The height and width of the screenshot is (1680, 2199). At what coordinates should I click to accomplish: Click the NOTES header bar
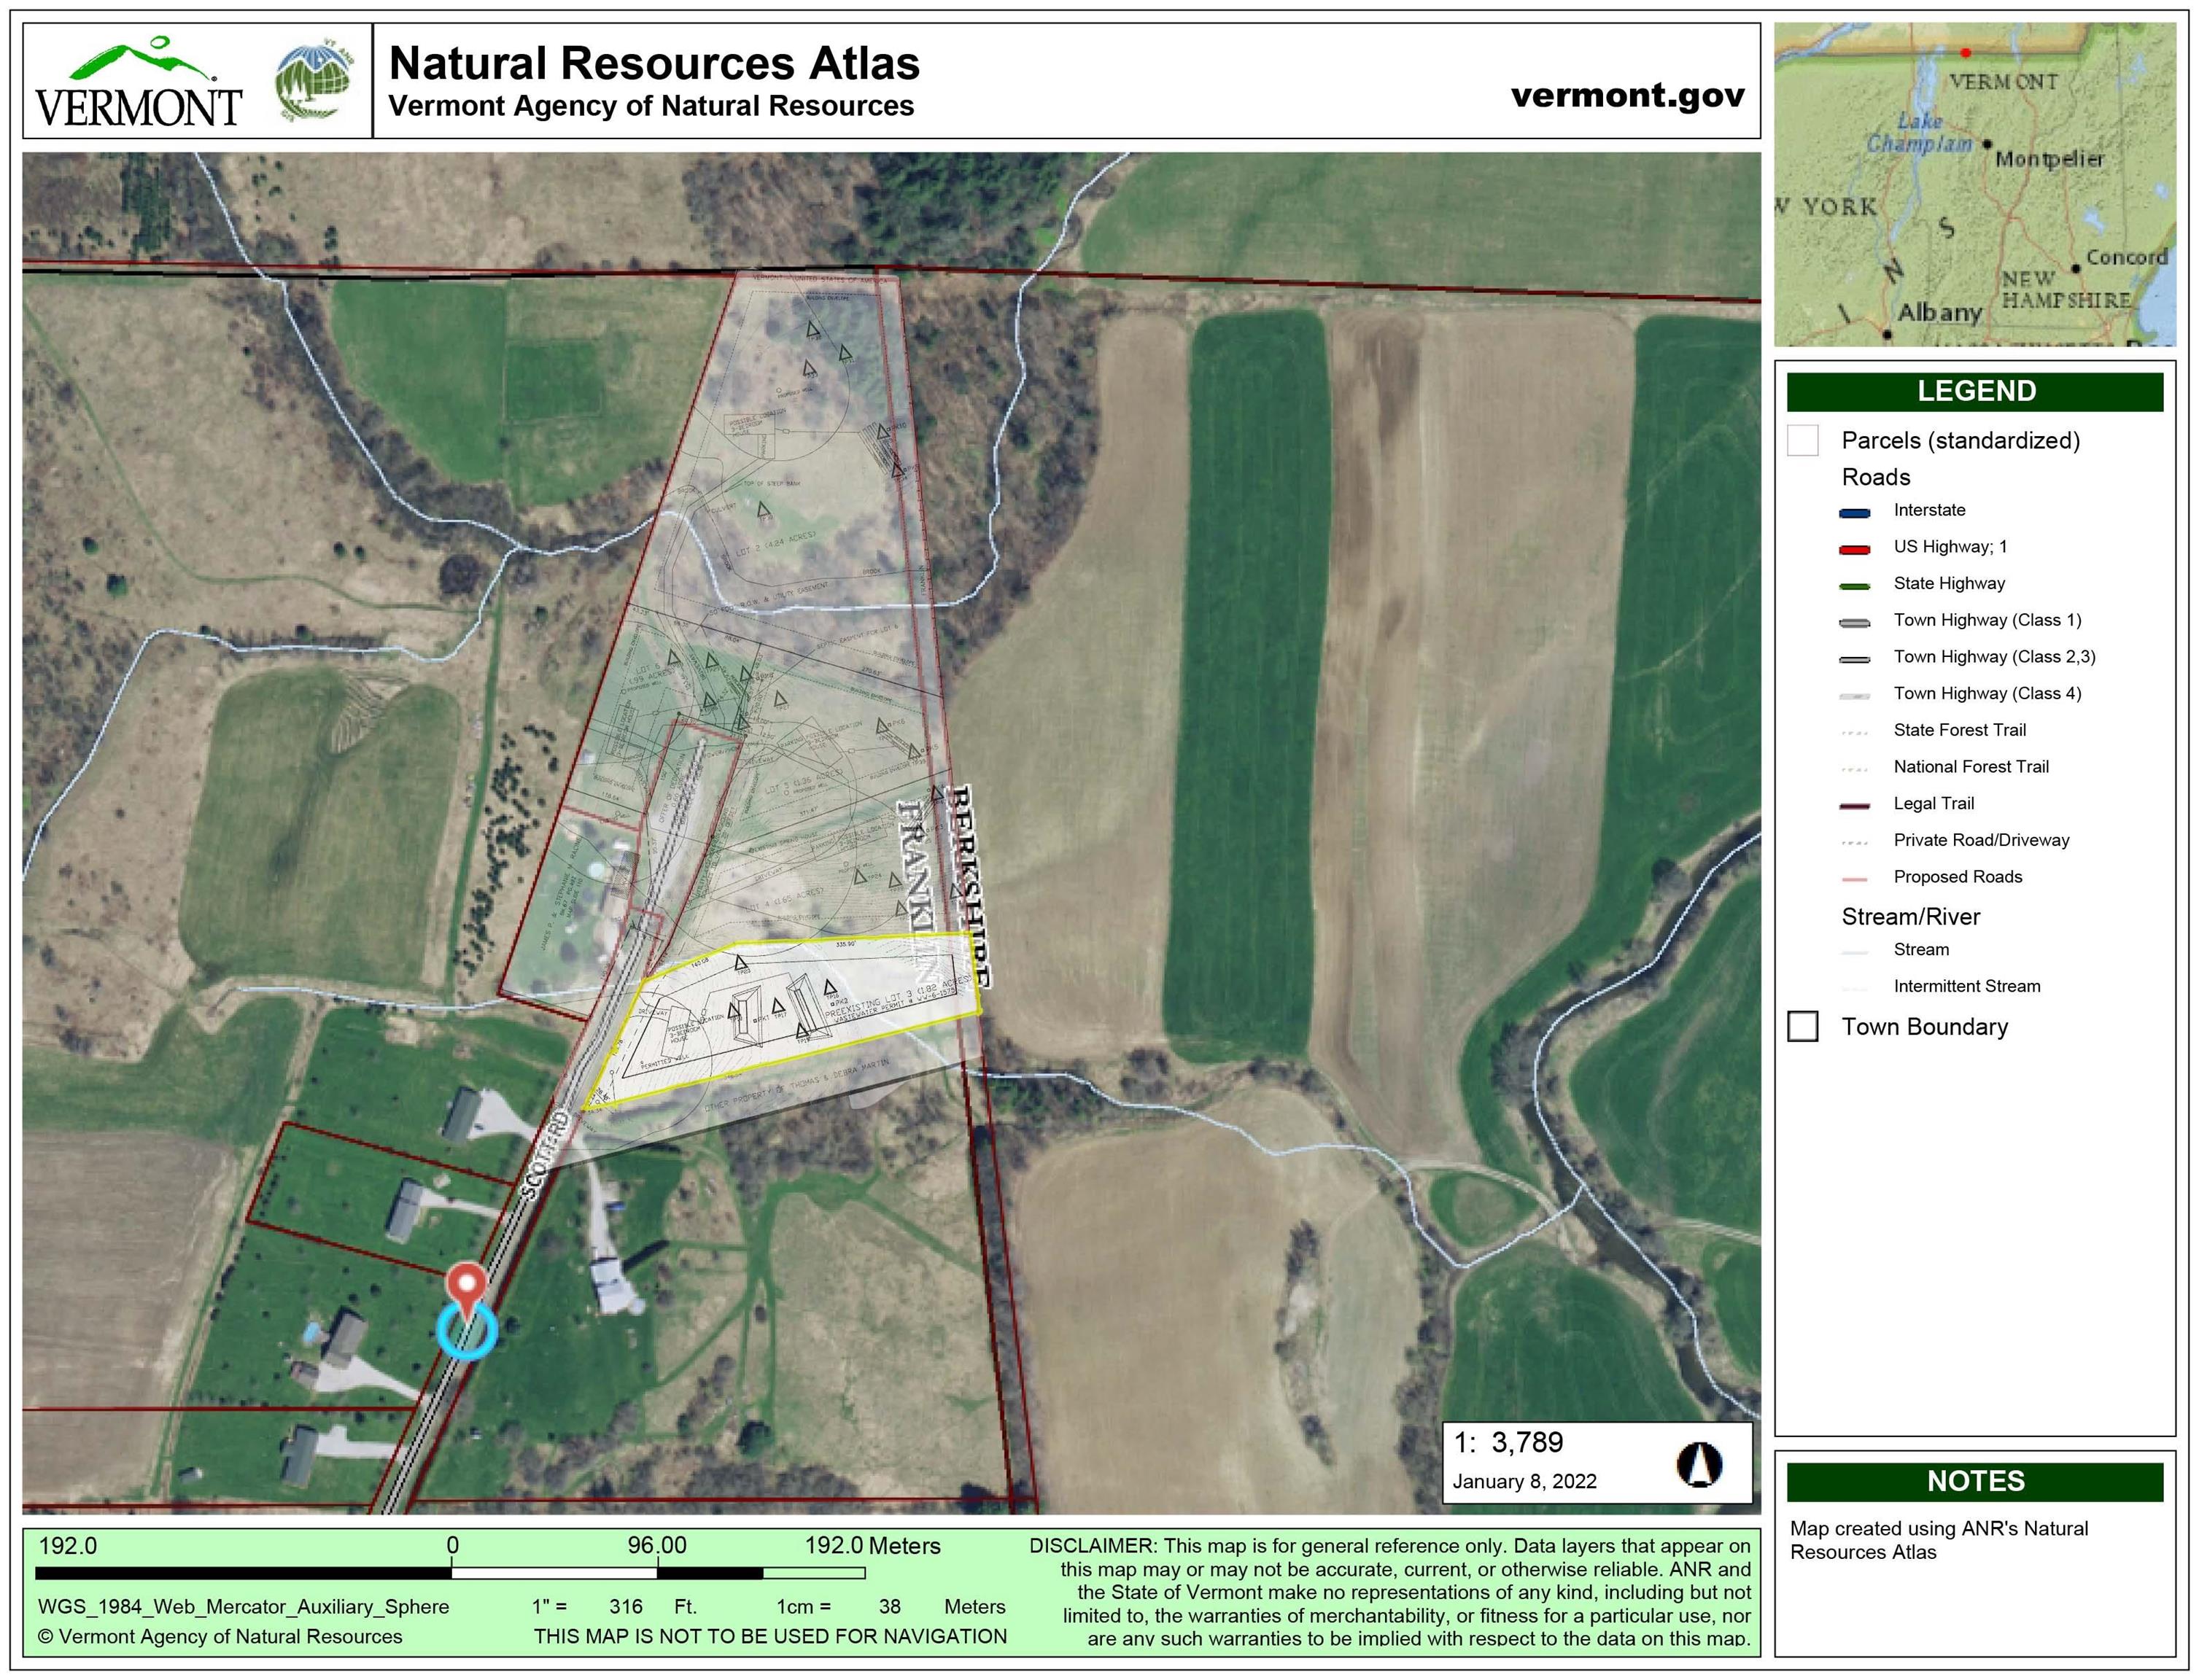pos(1974,1481)
